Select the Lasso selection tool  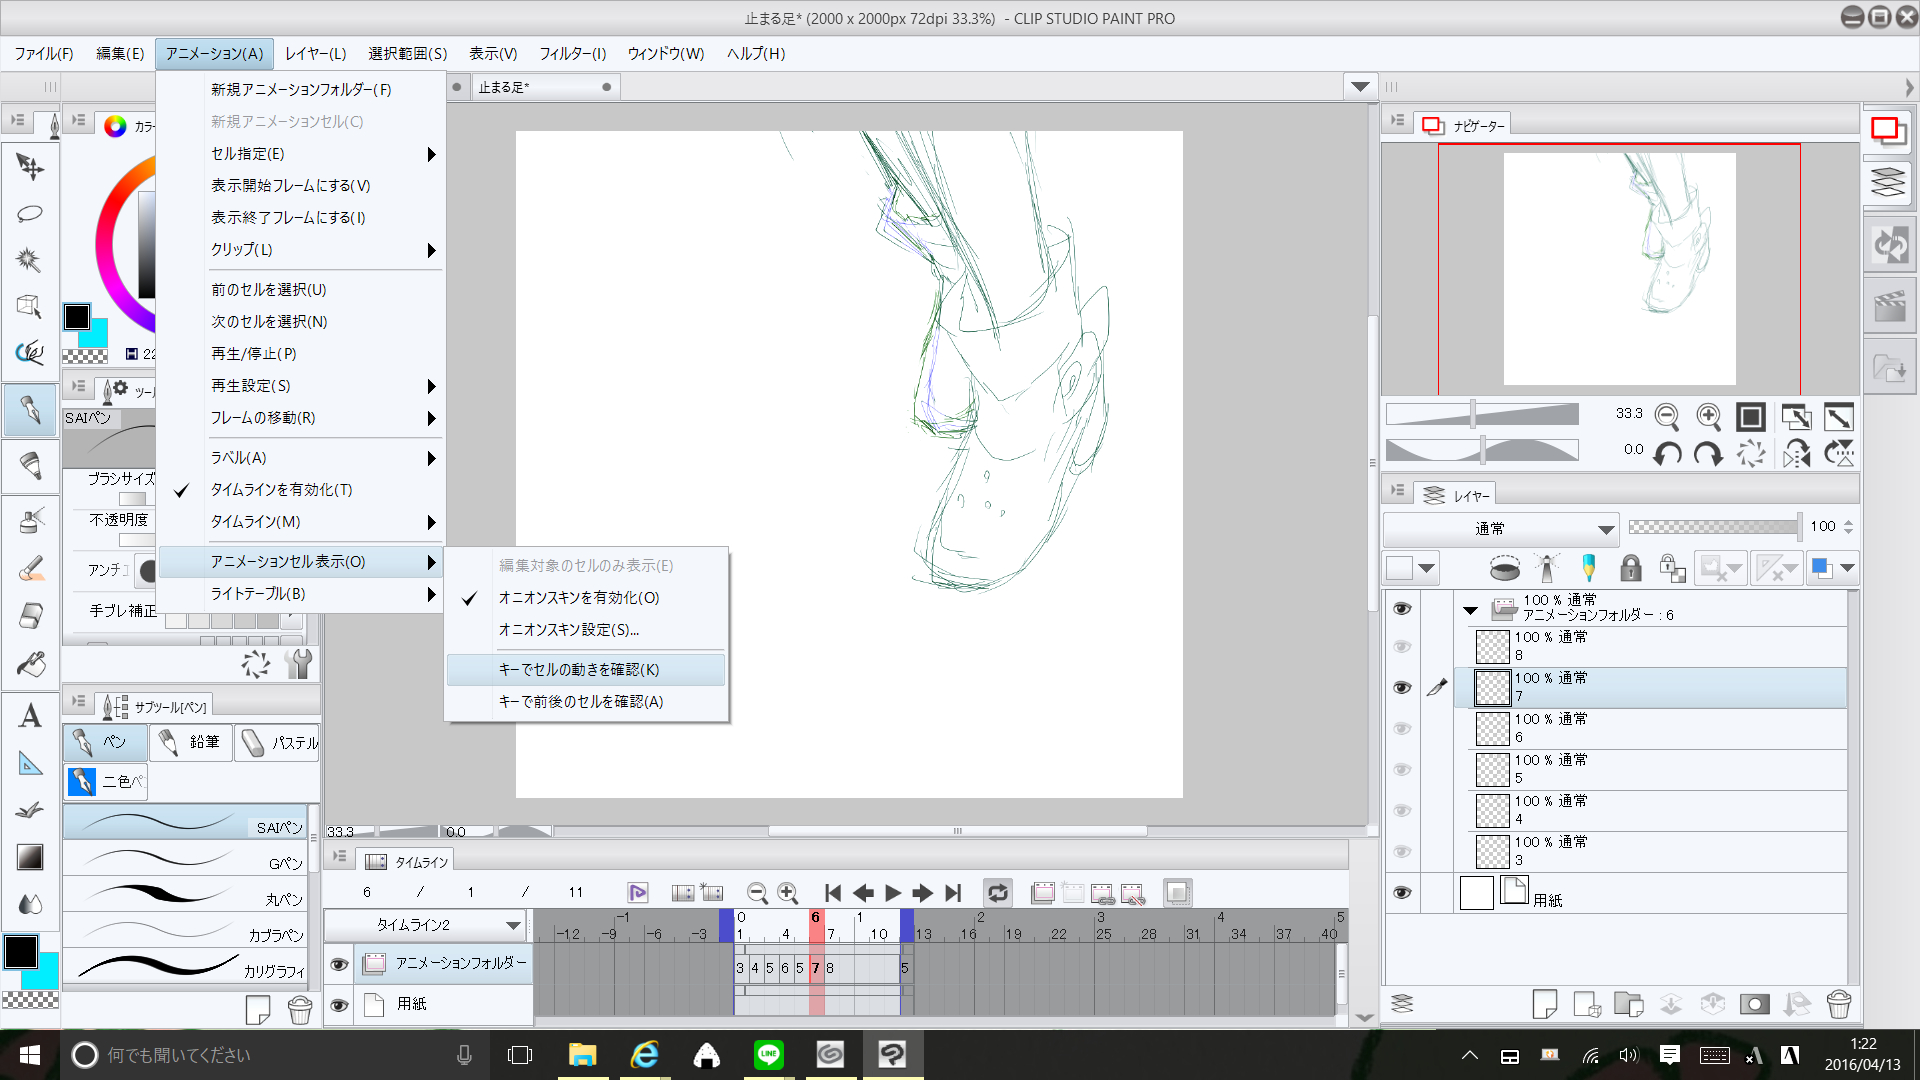click(x=30, y=213)
